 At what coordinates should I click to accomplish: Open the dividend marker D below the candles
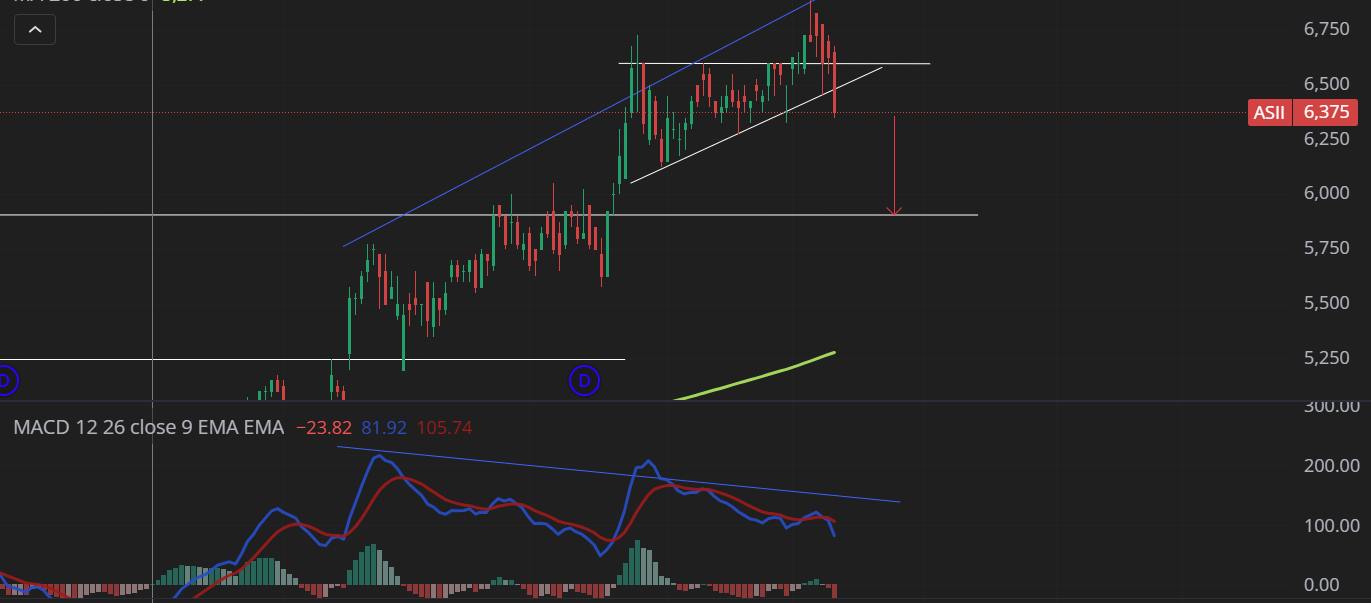[584, 380]
